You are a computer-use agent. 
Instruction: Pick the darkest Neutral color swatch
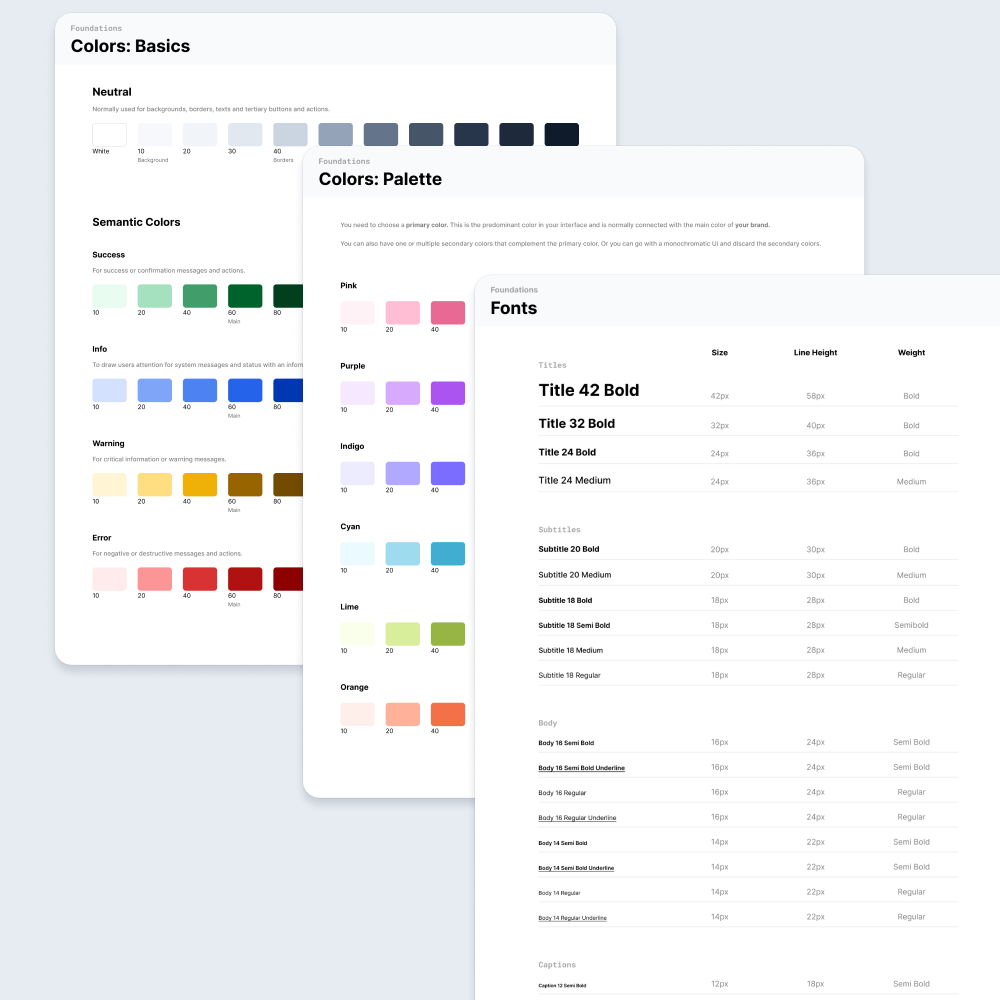561,135
